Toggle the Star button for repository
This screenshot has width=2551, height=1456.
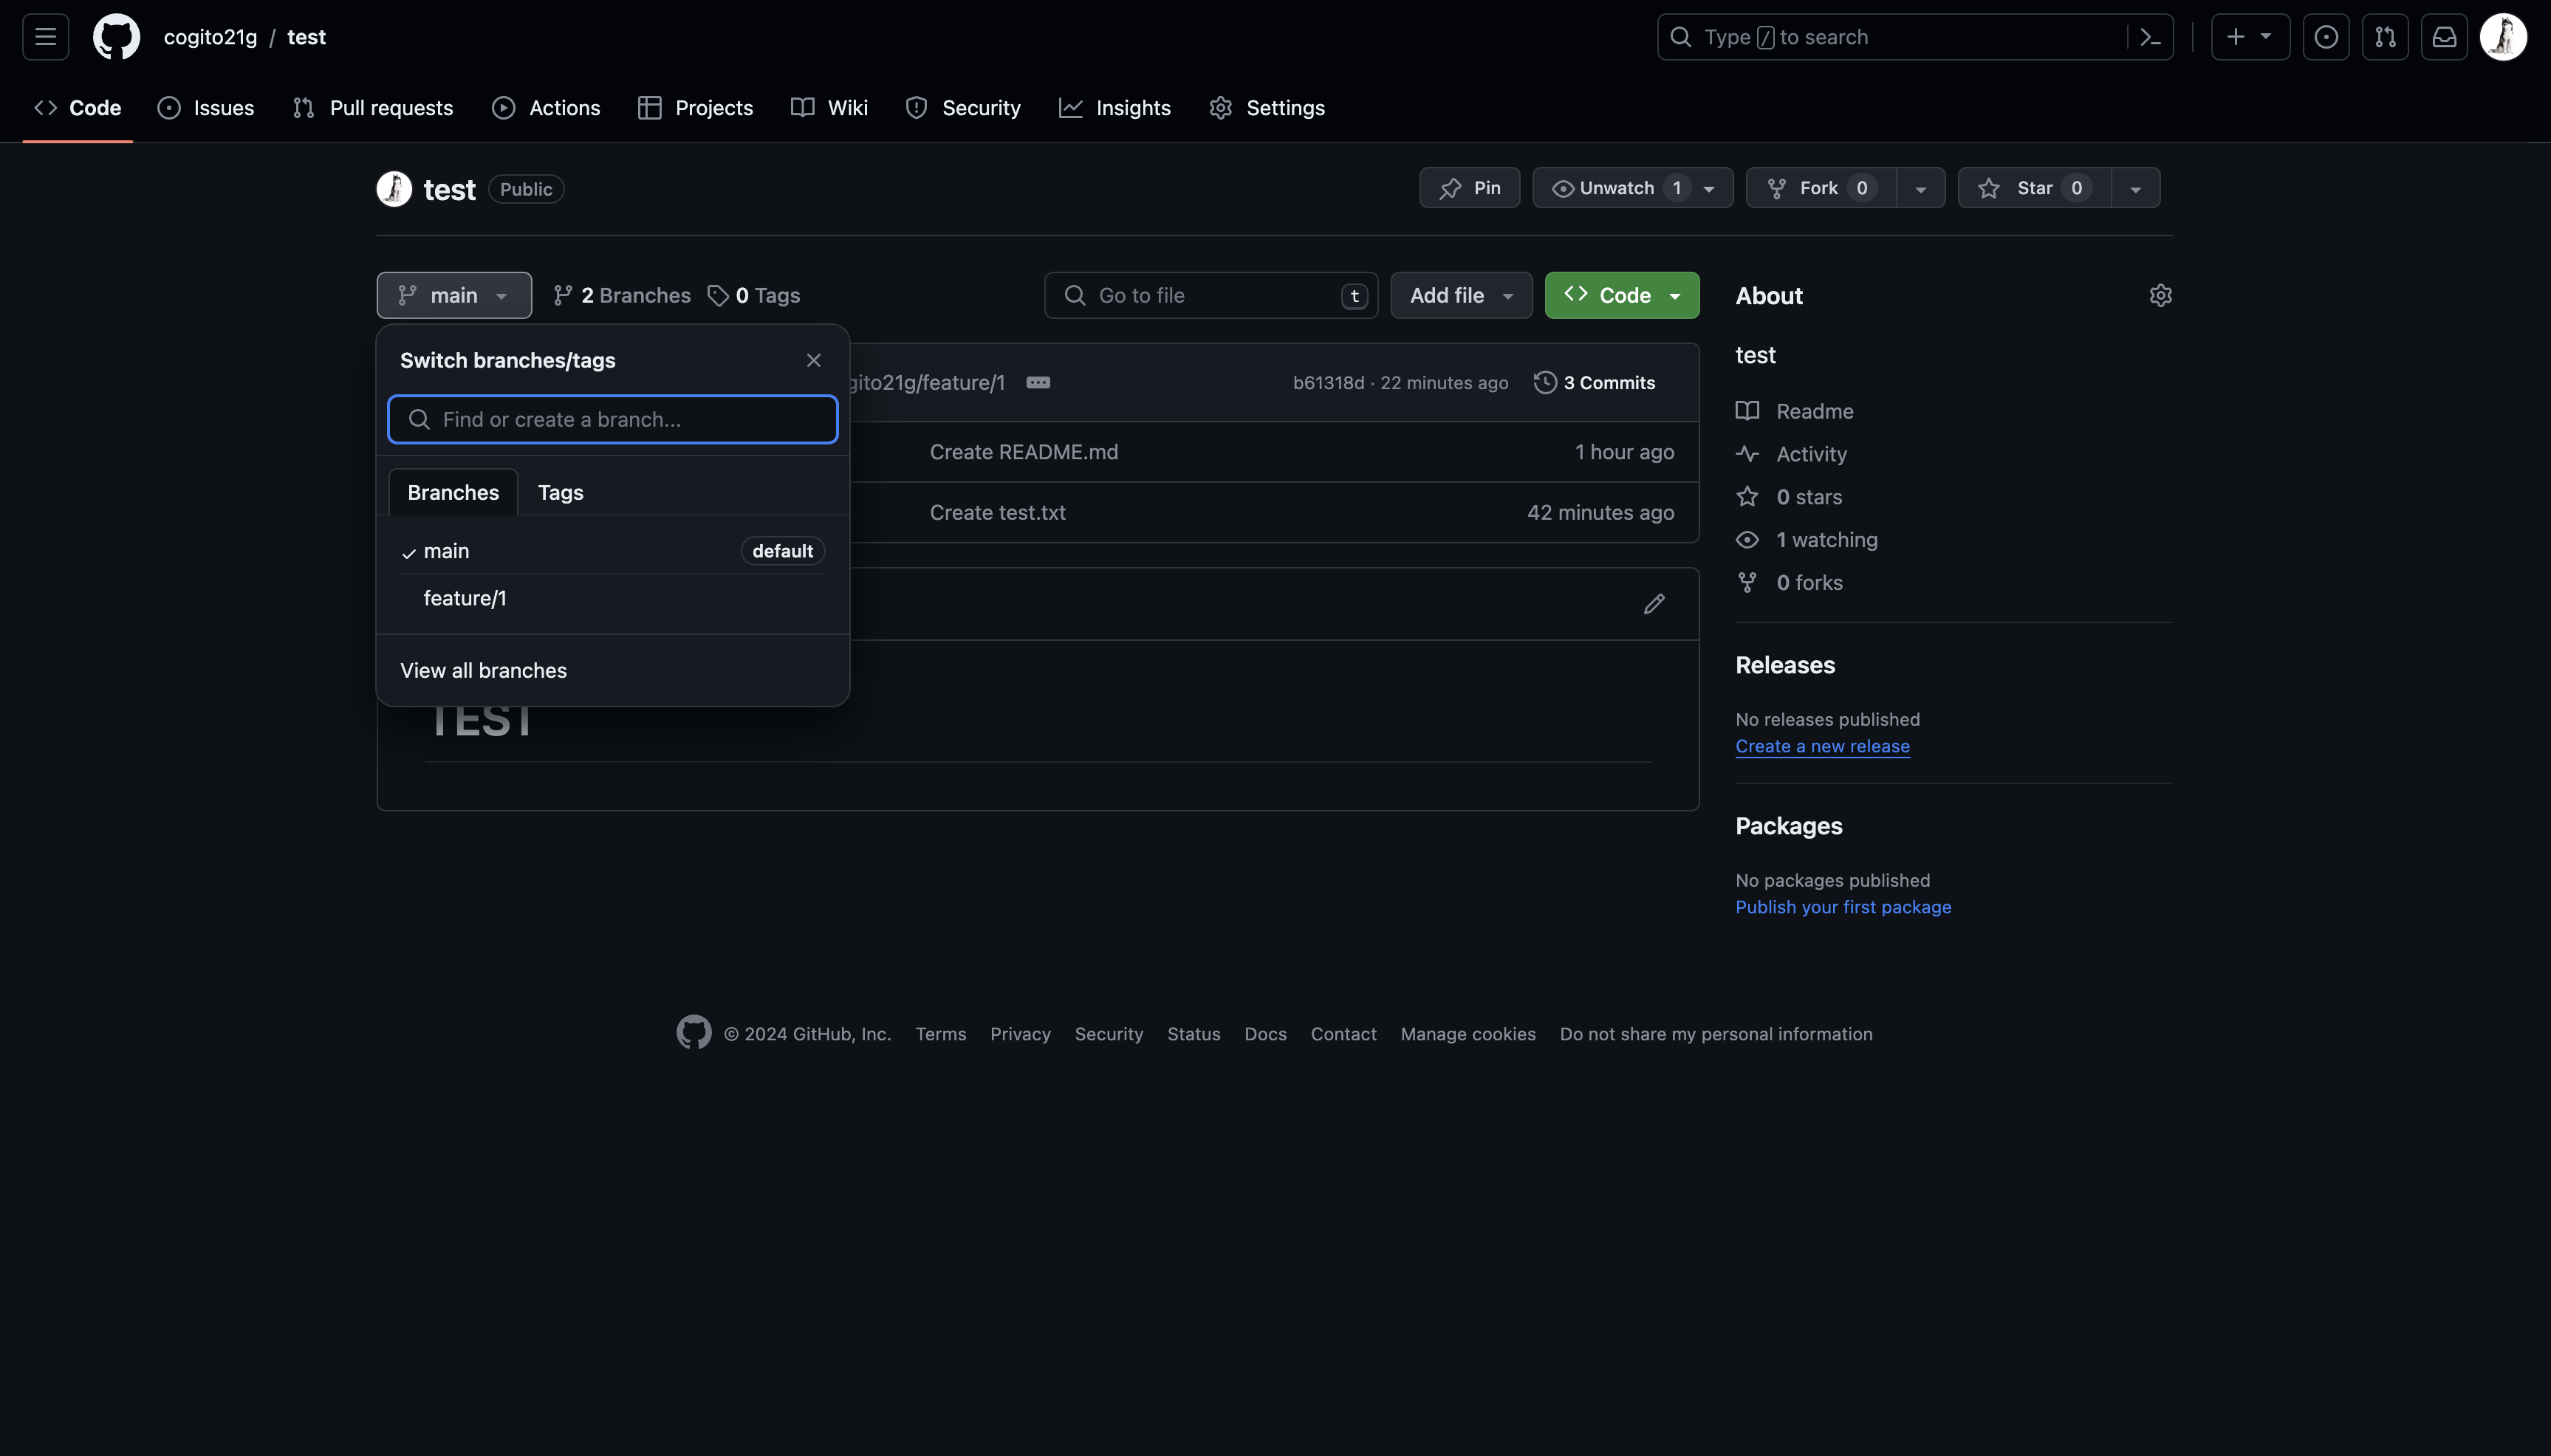pyautogui.click(x=2034, y=188)
